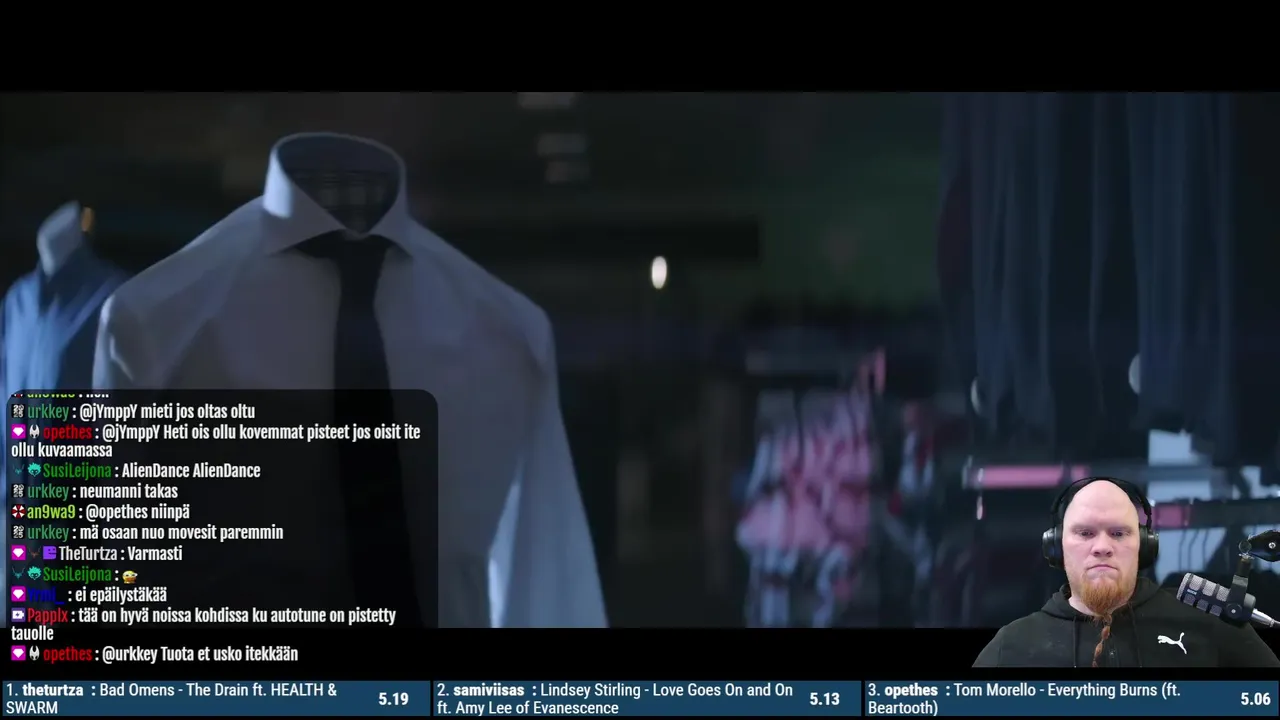Click badge beside urkkey 'neumanni takas'

tap(18, 491)
